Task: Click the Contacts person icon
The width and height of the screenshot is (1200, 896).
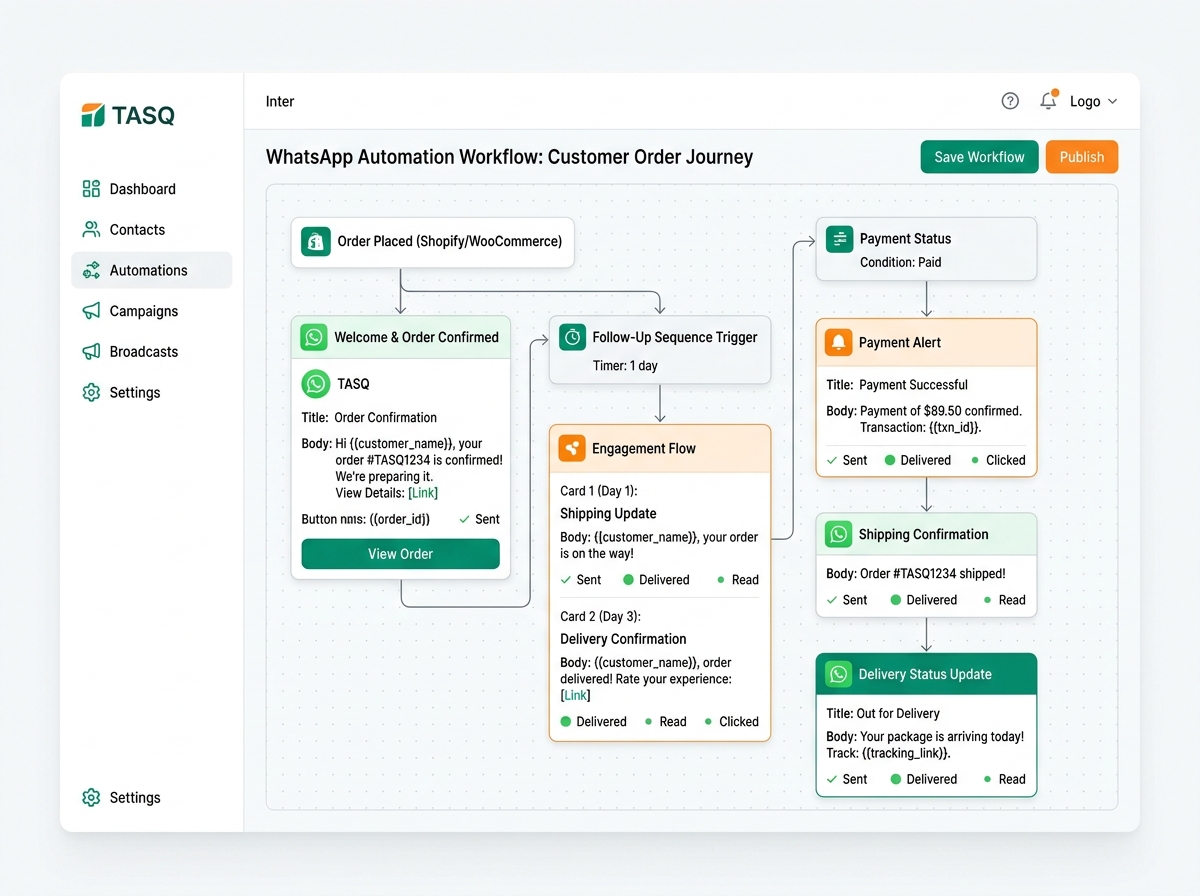Action: [x=91, y=230]
